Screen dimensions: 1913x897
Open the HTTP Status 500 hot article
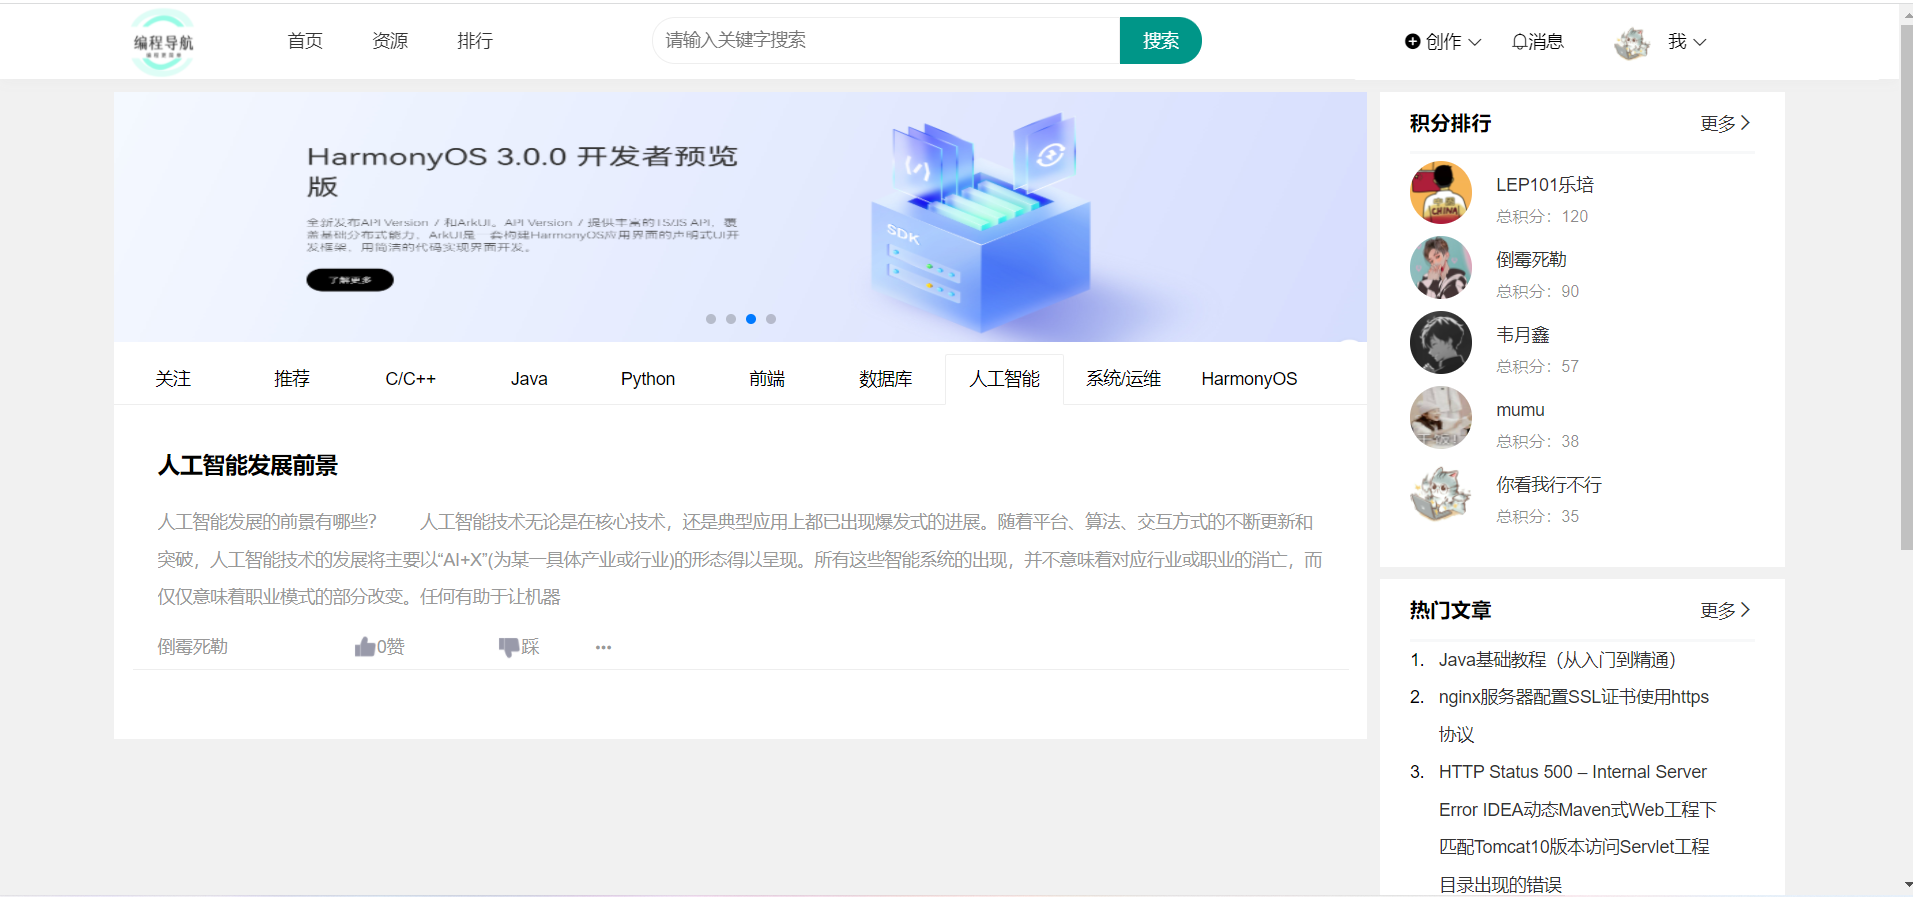tap(1578, 828)
